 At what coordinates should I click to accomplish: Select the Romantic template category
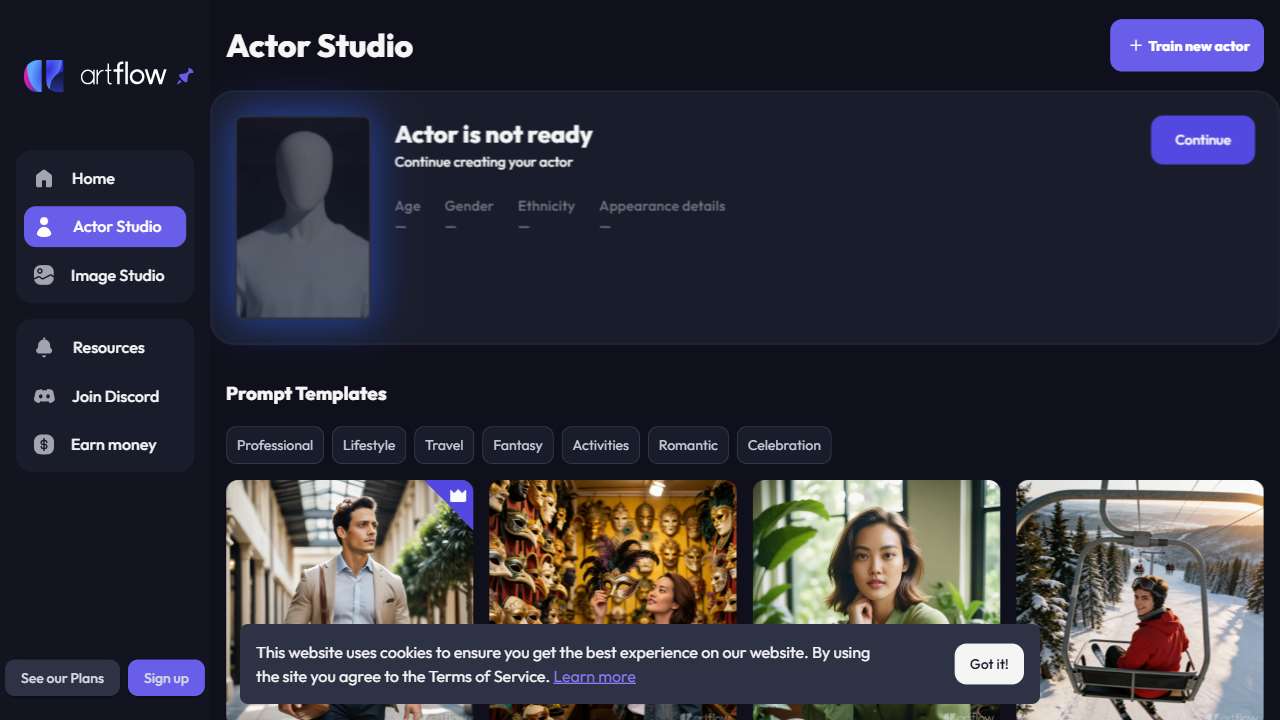click(688, 445)
